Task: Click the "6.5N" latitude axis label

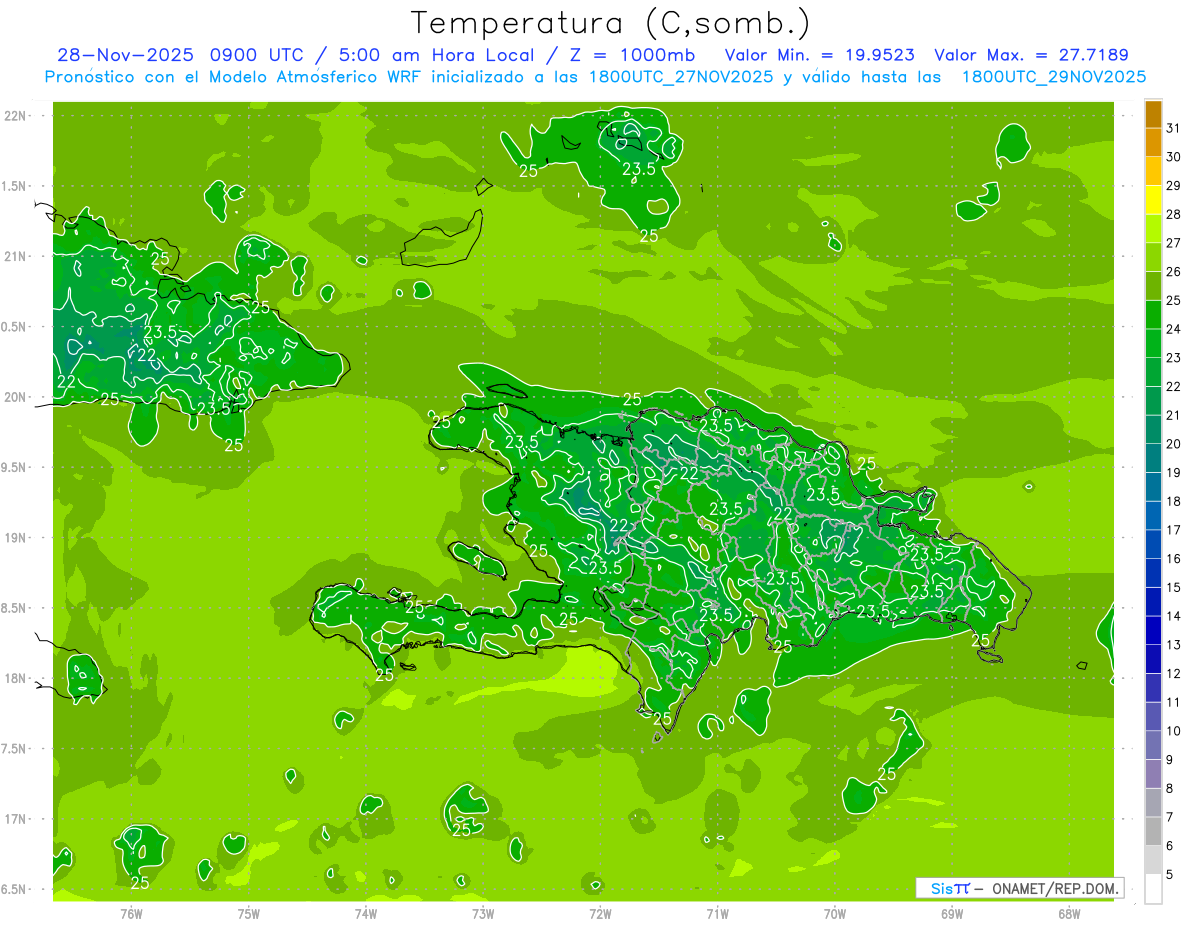Action: point(14,889)
